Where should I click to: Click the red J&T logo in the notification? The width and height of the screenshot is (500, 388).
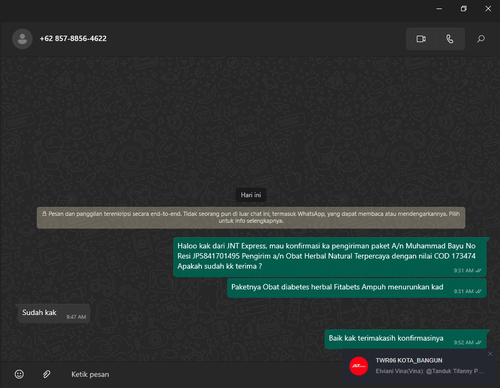[359, 366]
